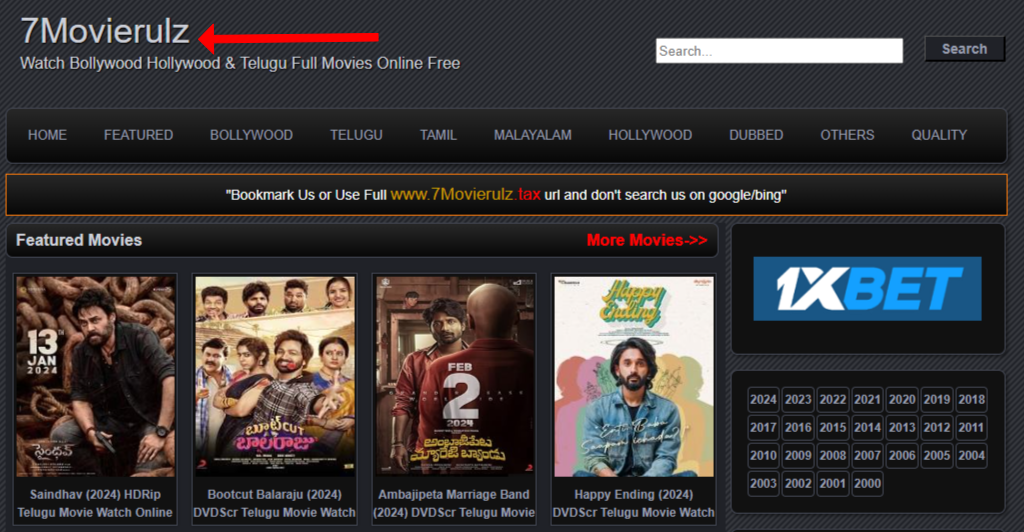Click the 1XBET banner ad
The height and width of the screenshot is (532, 1024).
[867, 289]
